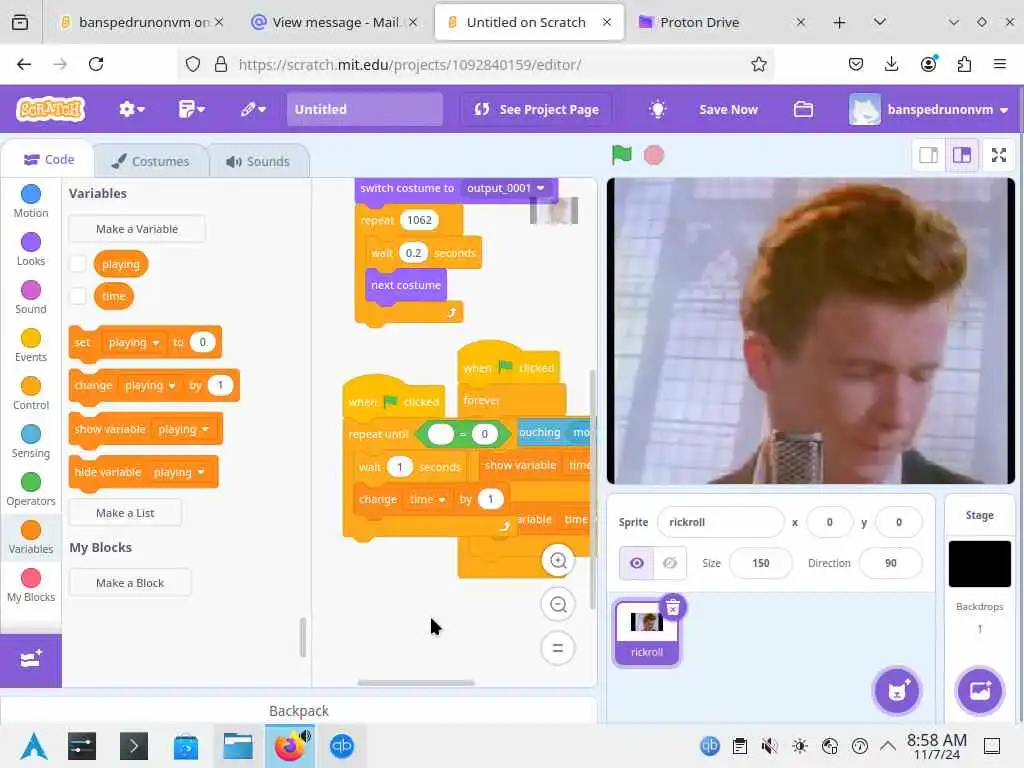Enter full screen stage mode
The image size is (1024, 768).
(x=999, y=155)
